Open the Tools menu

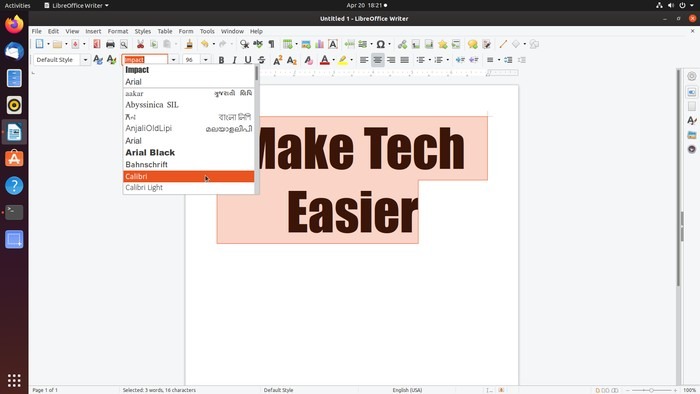[x=207, y=31]
